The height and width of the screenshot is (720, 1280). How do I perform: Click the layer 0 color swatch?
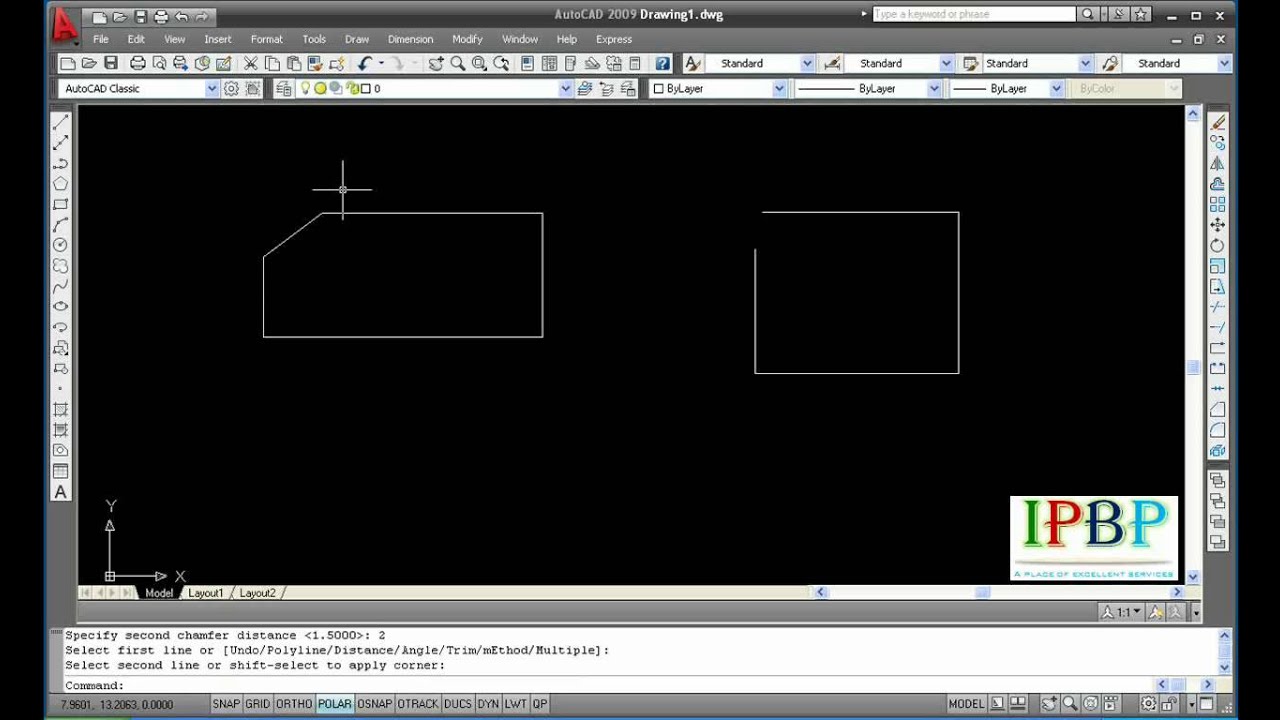click(365, 88)
